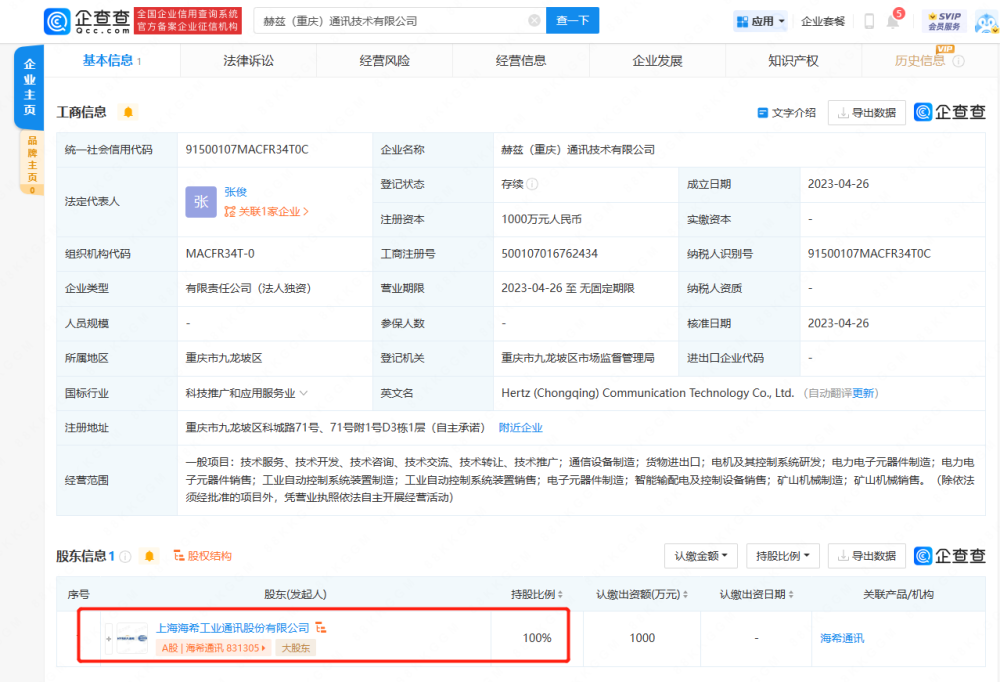Click 附近企业 link
The height and width of the screenshot is (682, 1000).
point(520,427)
